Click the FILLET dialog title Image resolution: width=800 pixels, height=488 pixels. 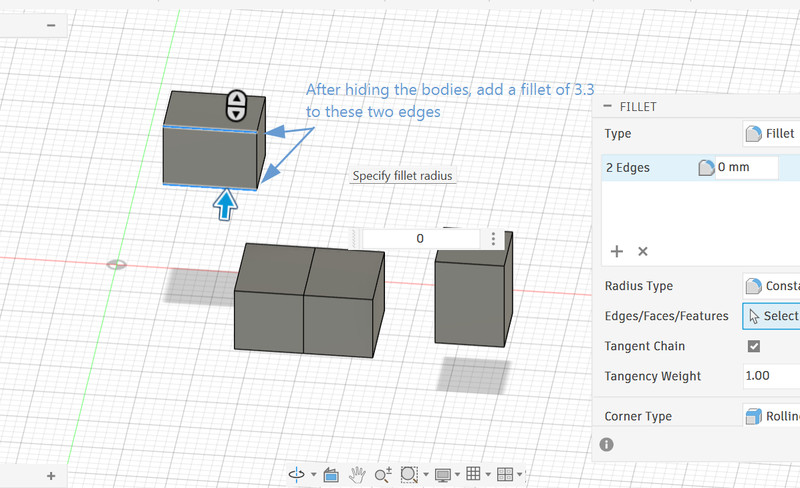pyautogui.click(x=638, y=107)
